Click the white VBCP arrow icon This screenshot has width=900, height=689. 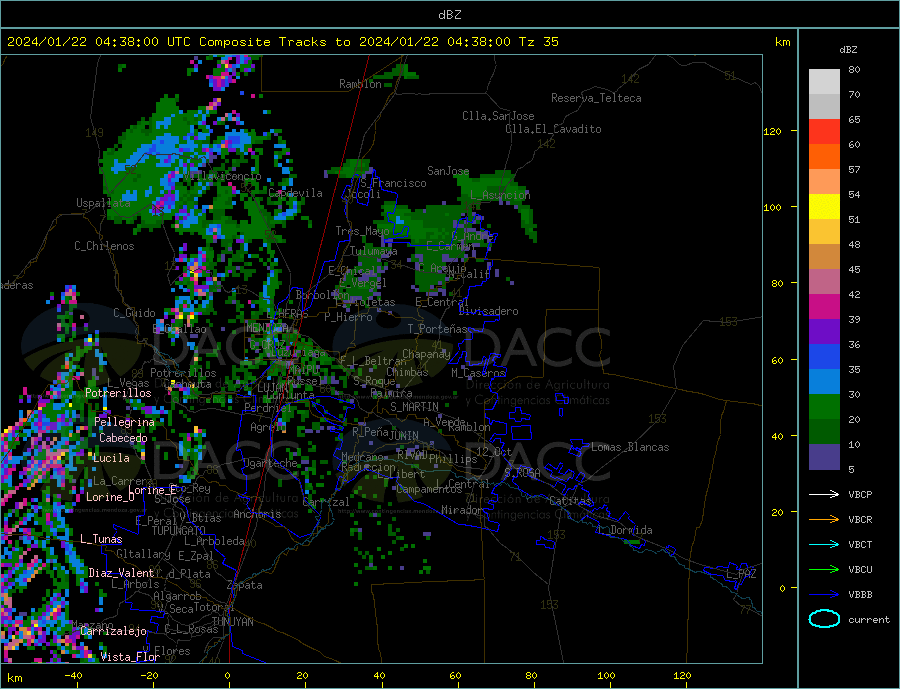click(x=824, y=494)
